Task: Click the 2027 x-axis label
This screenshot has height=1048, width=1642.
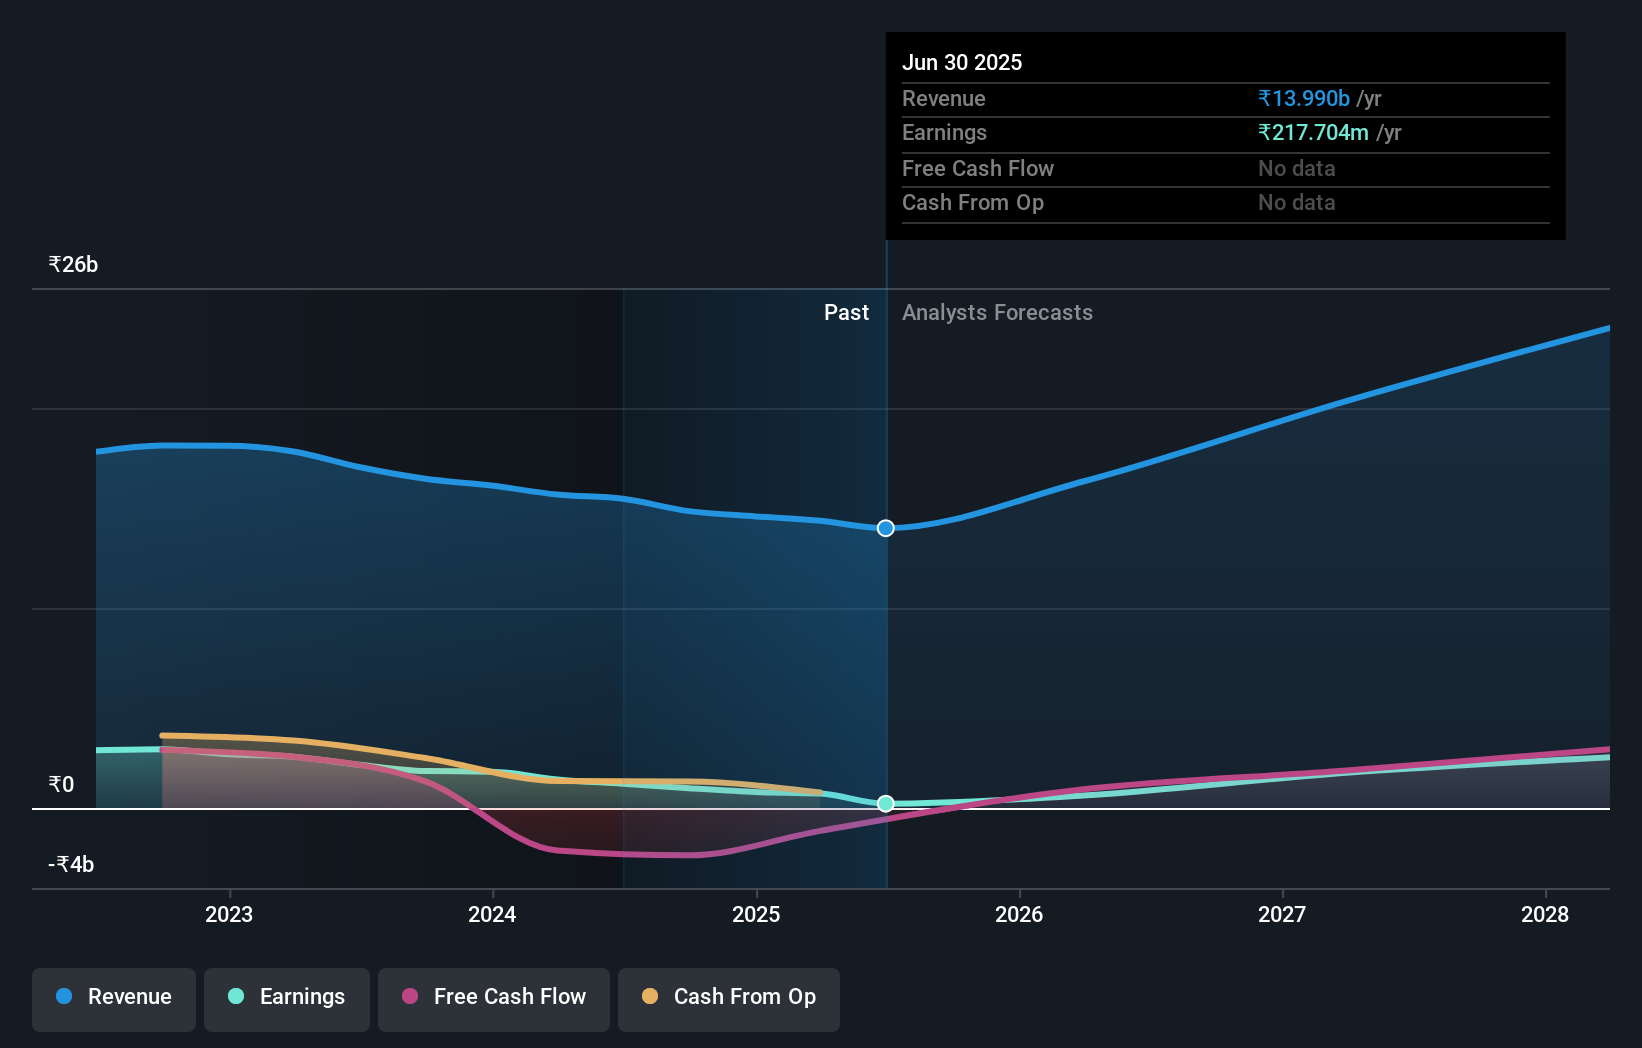Action: [x=1282, y=914]
